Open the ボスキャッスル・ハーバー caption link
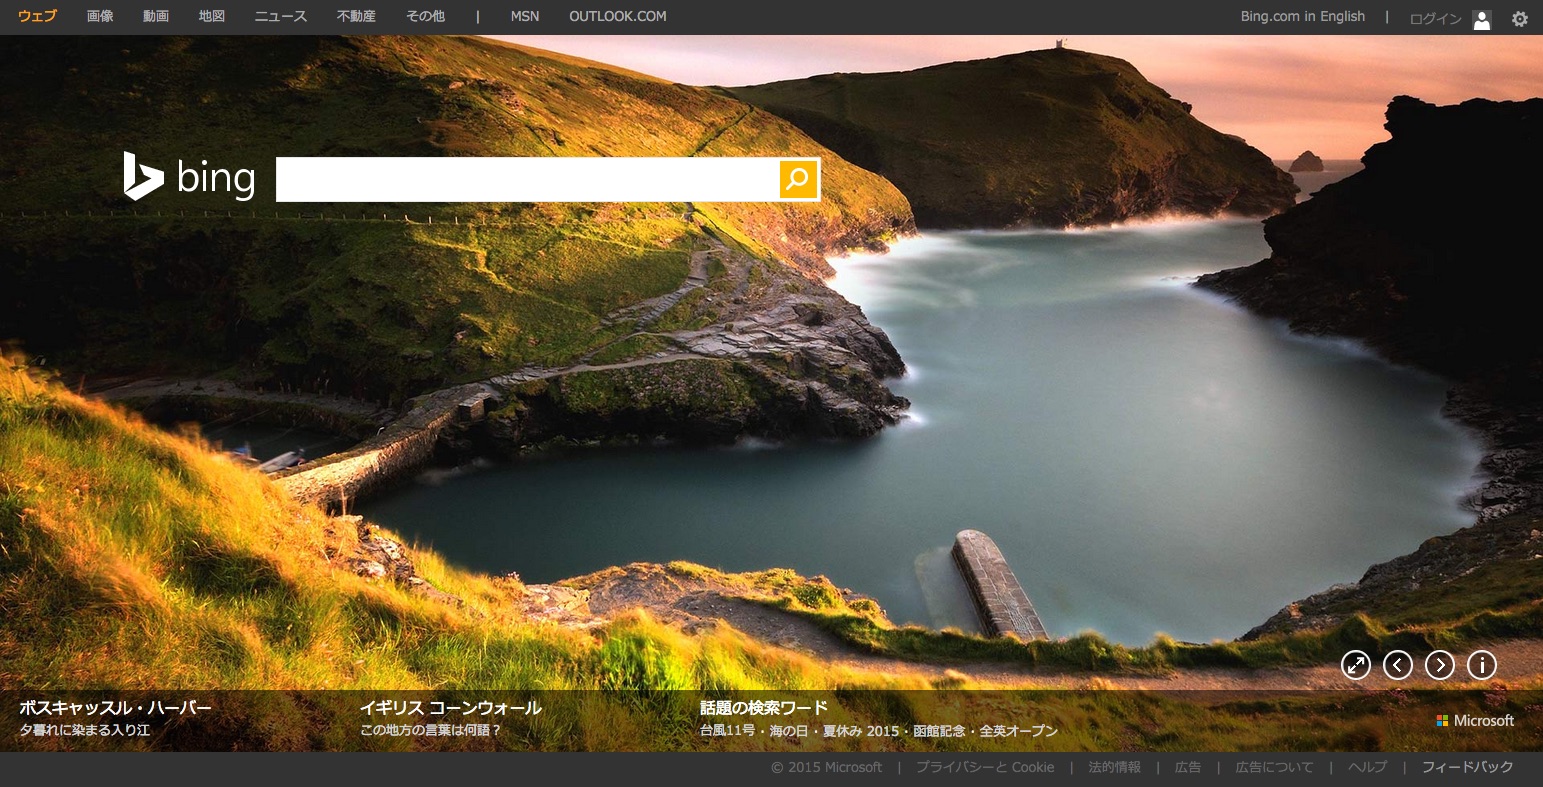Viewport: 1543px width, 787px height. 115,708
